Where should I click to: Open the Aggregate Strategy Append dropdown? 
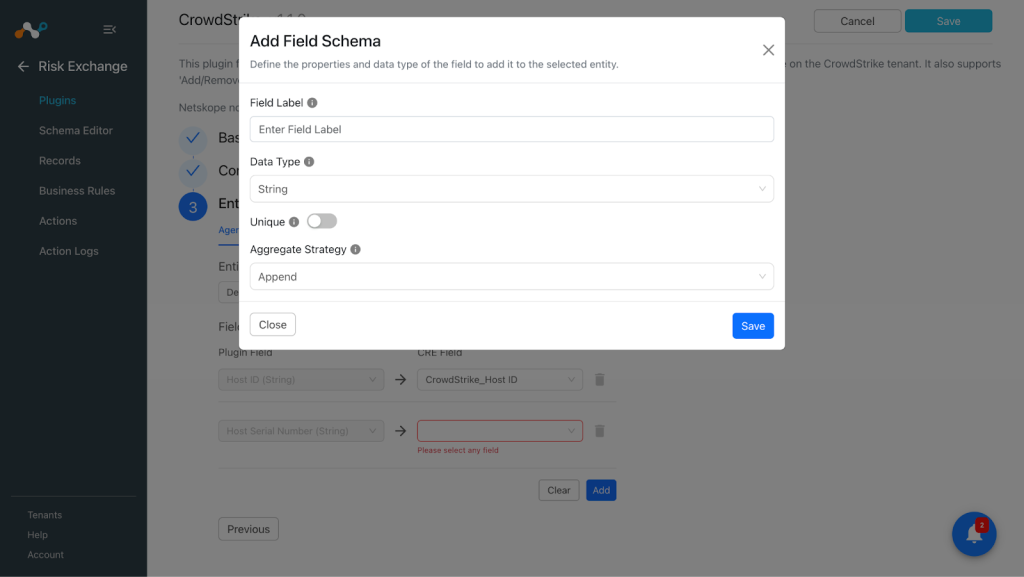[511, 277]
